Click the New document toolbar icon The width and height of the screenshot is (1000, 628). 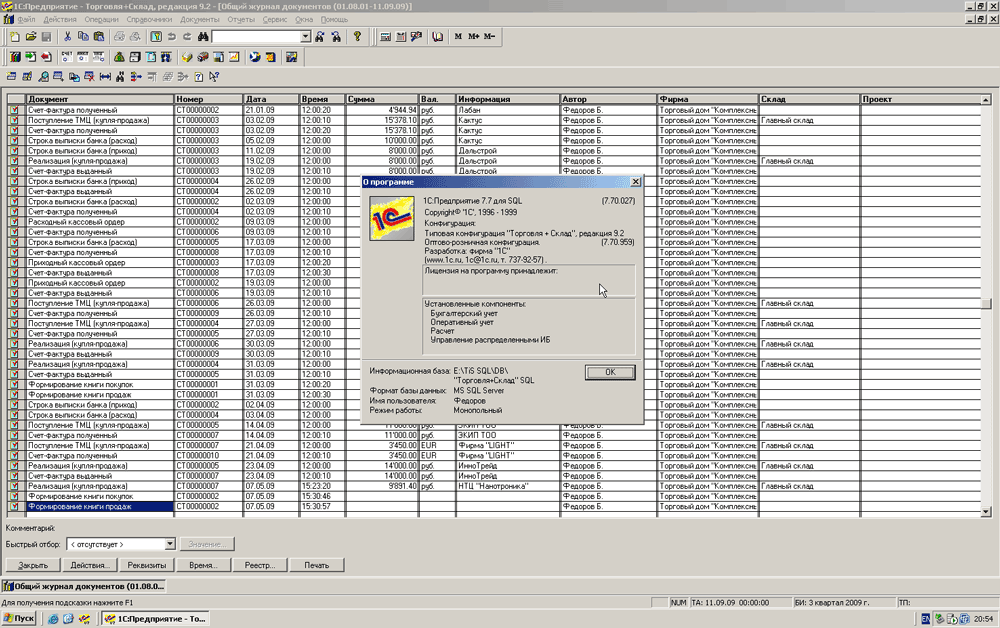(15, 37)
